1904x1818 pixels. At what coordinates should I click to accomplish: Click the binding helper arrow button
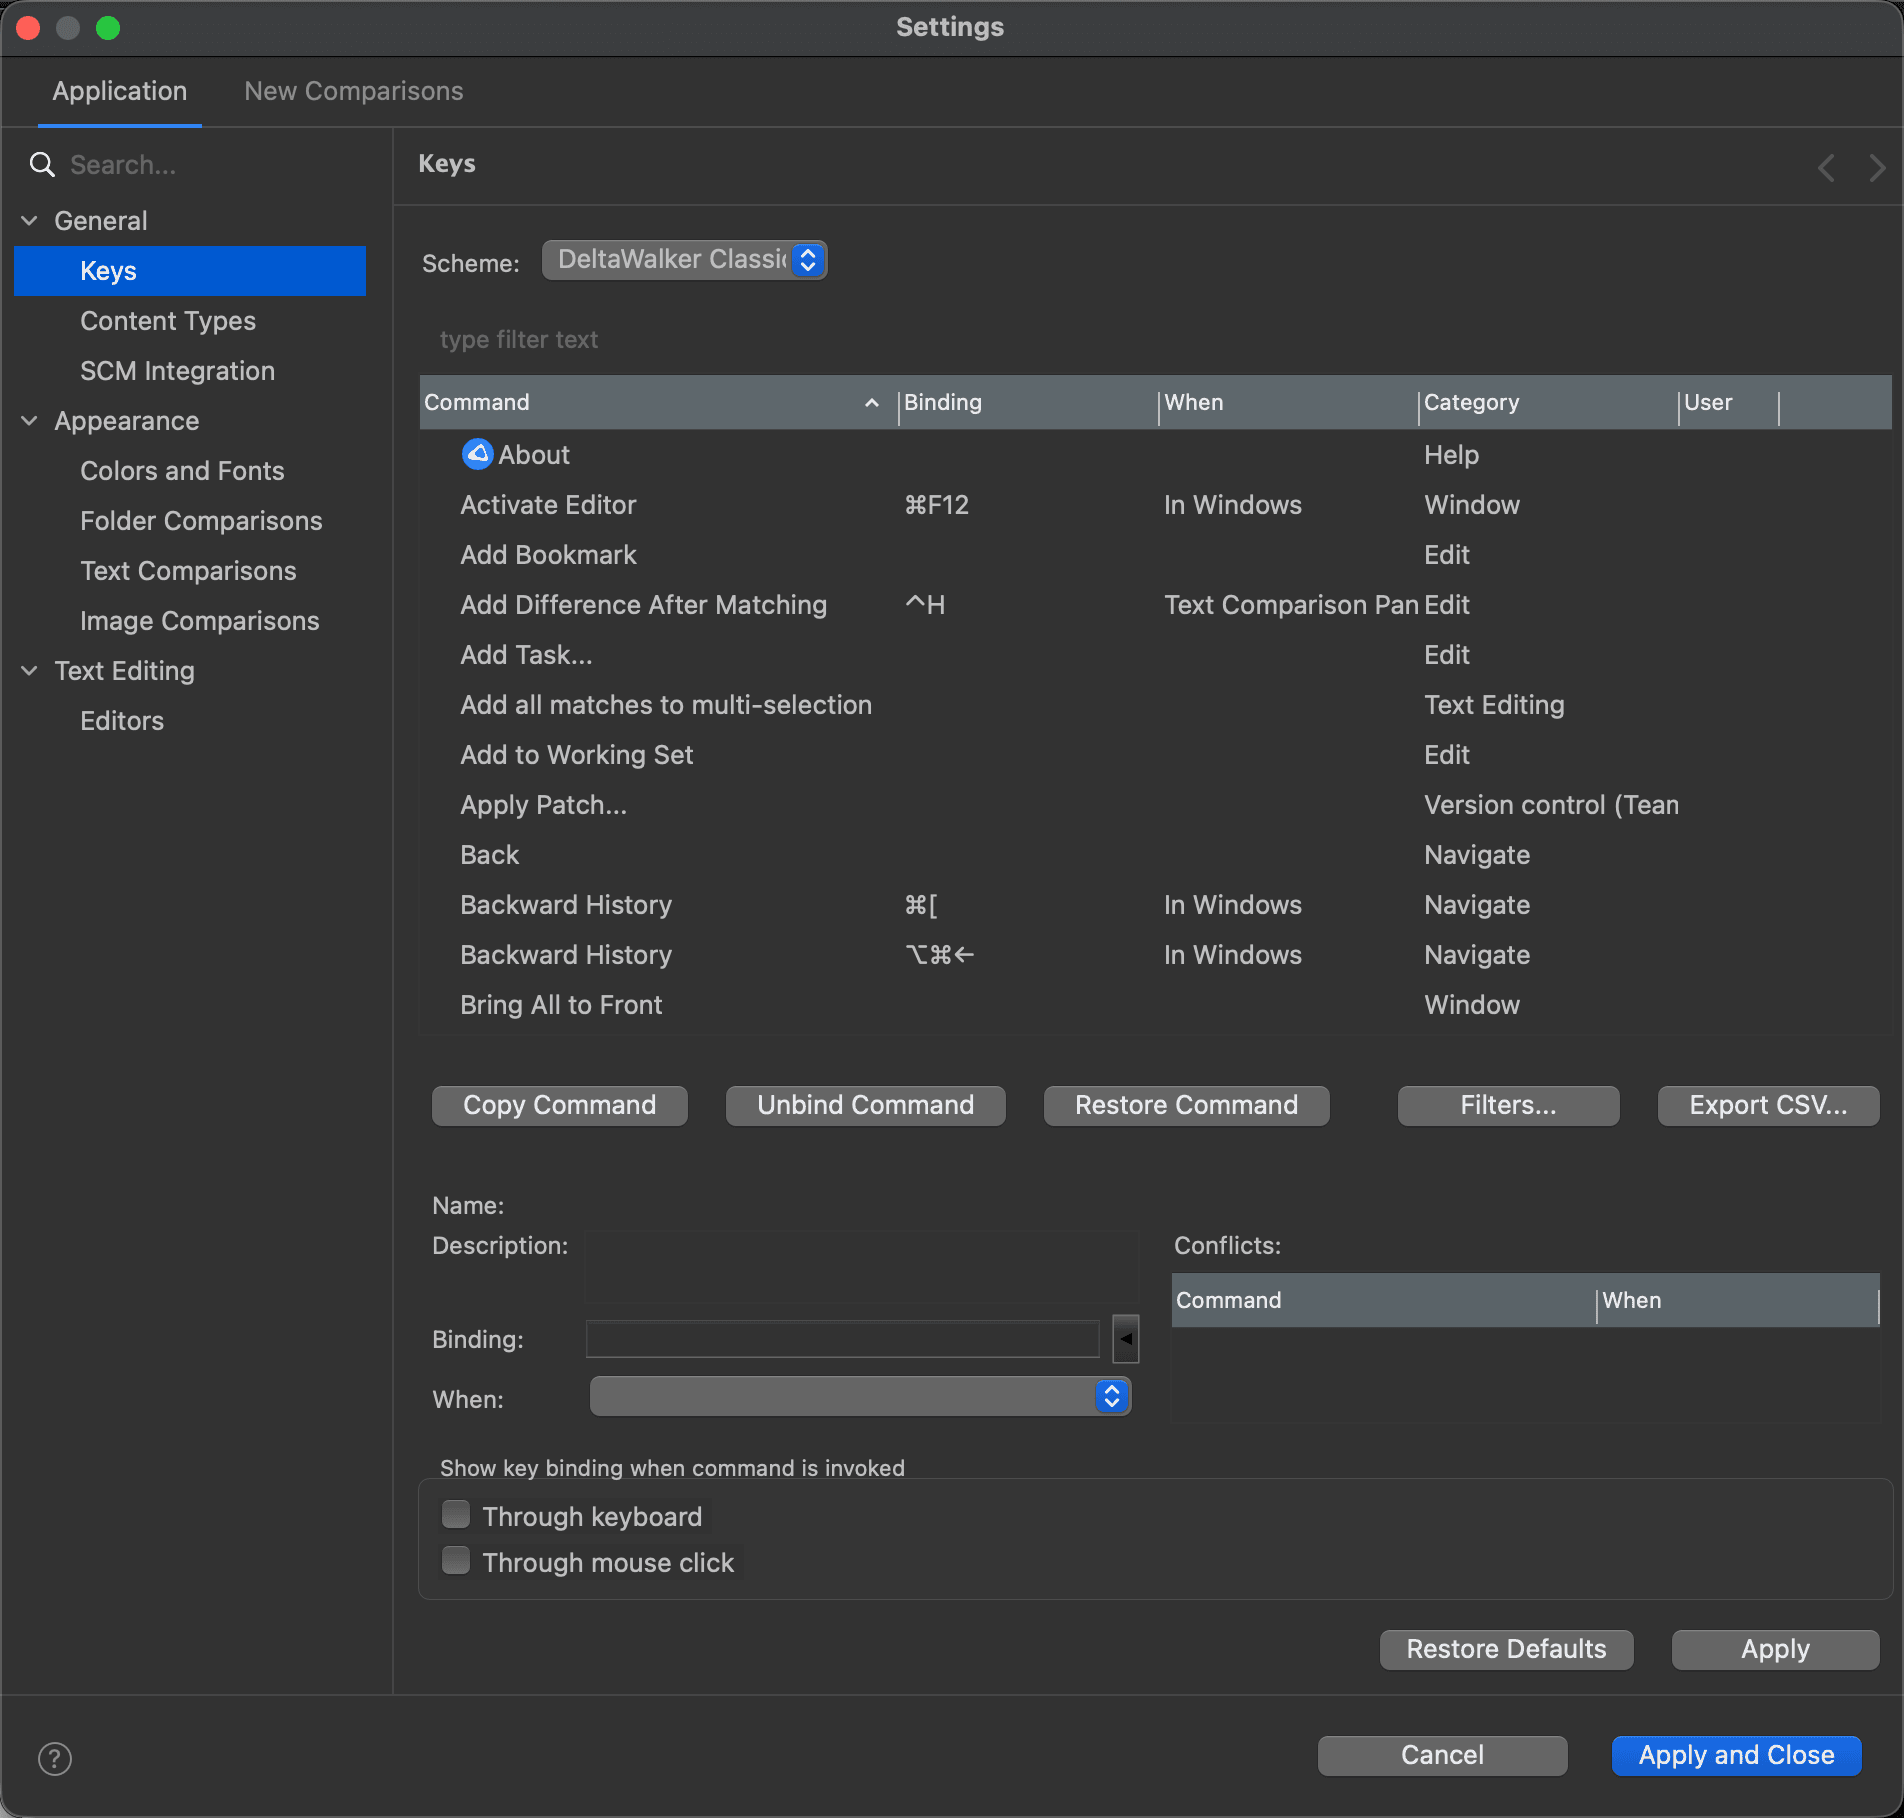pos(1126,1339)
